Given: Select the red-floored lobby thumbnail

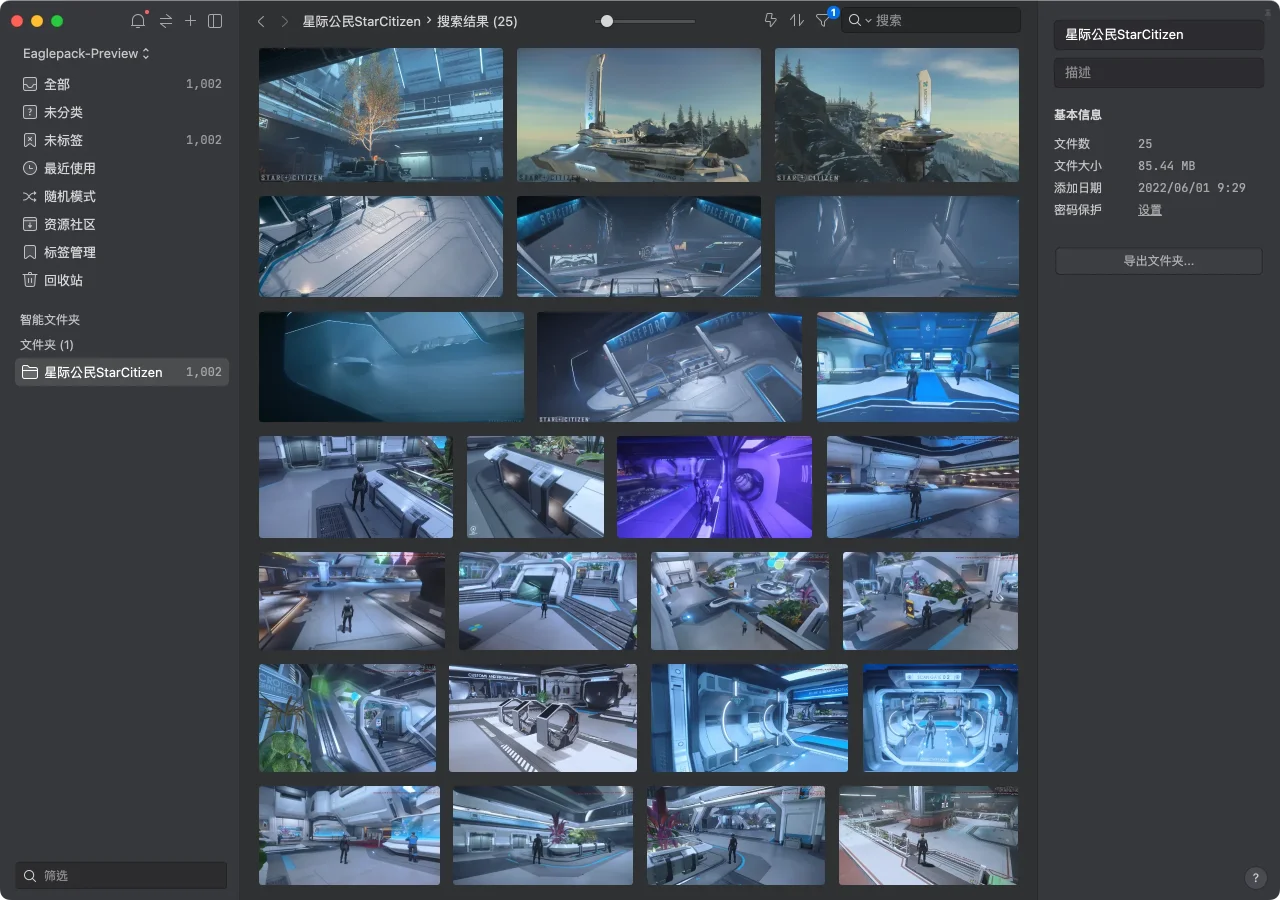Looking at the screenshot, I should (x=929, y=835).
